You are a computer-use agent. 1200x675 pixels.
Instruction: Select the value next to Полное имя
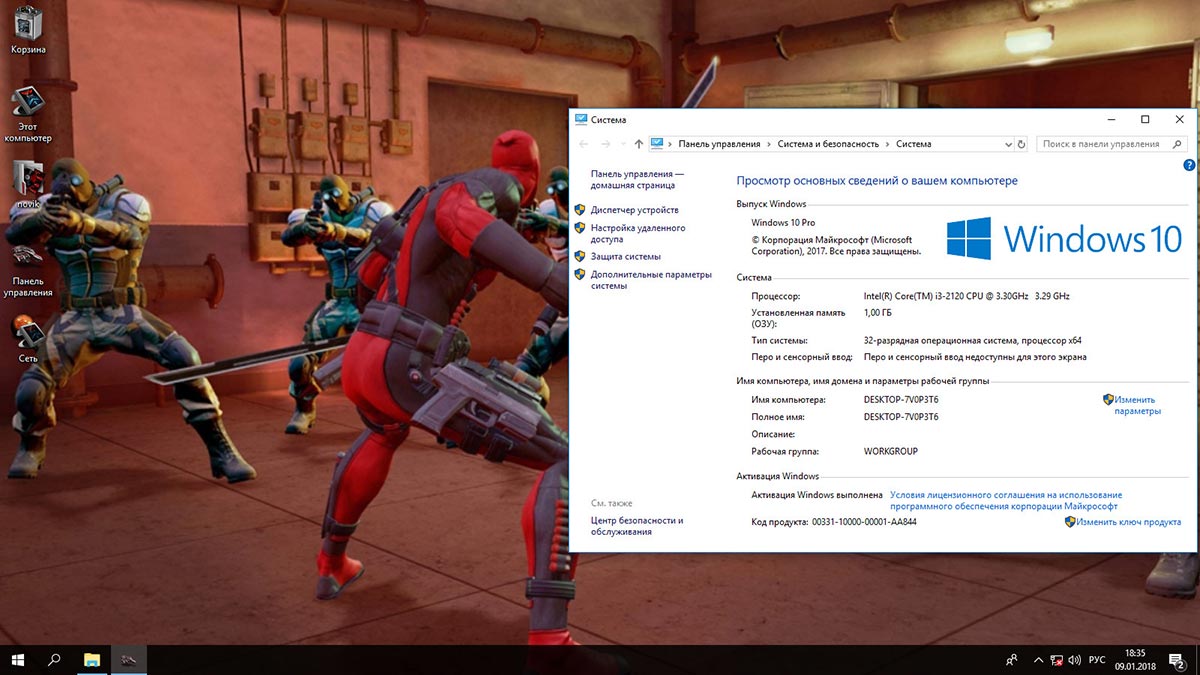click(901, 416)
